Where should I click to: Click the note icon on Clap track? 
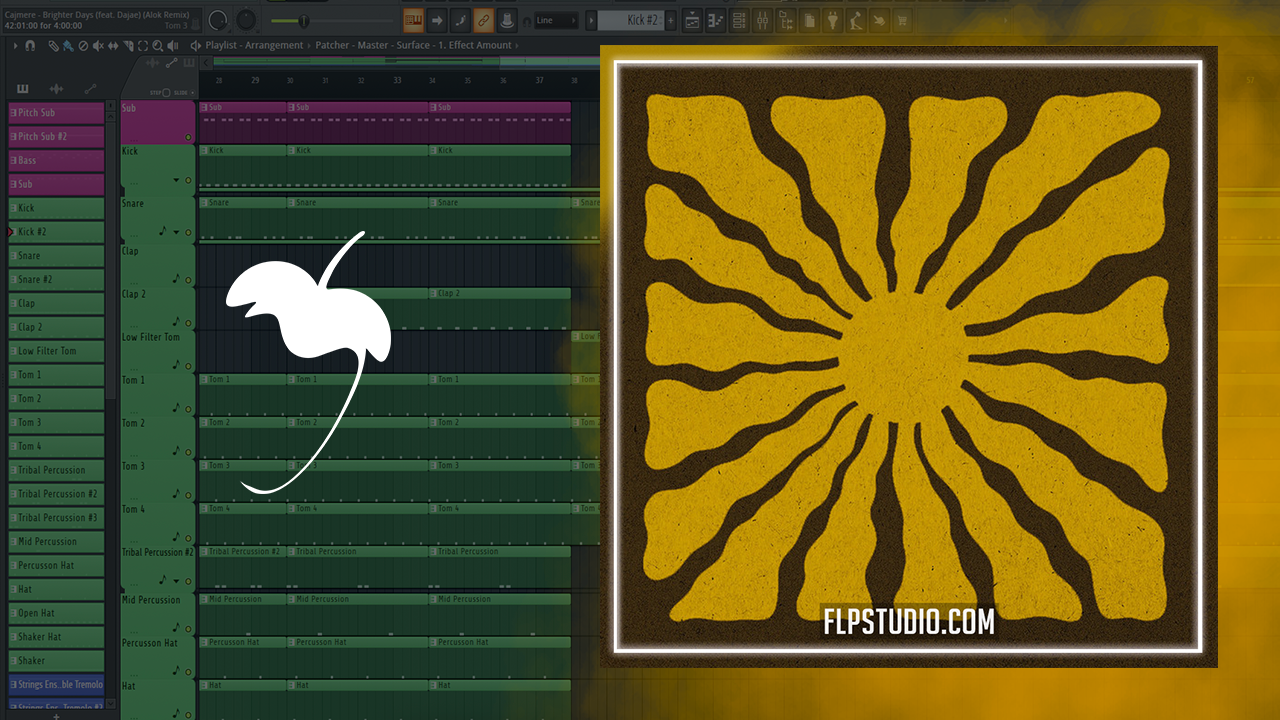[x=176, y=279]
